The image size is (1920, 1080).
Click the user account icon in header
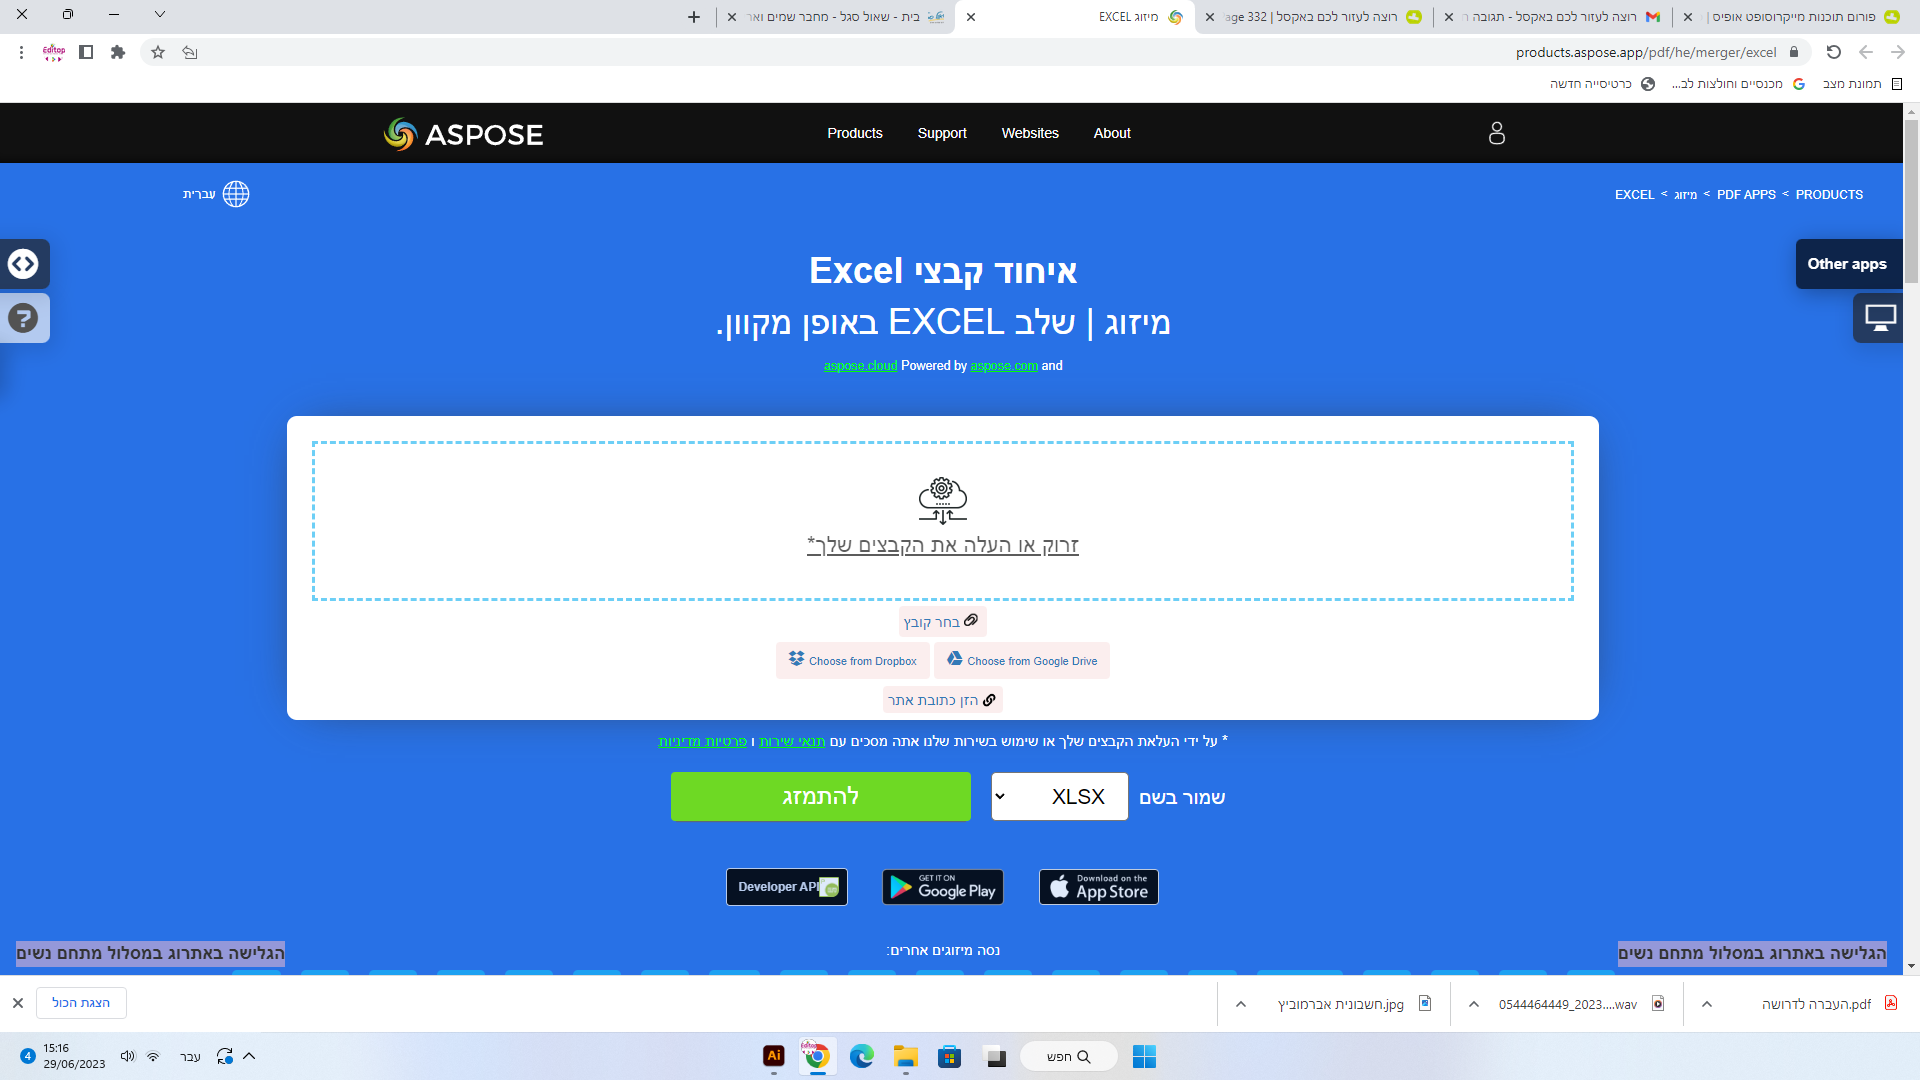pos(1496,133)
